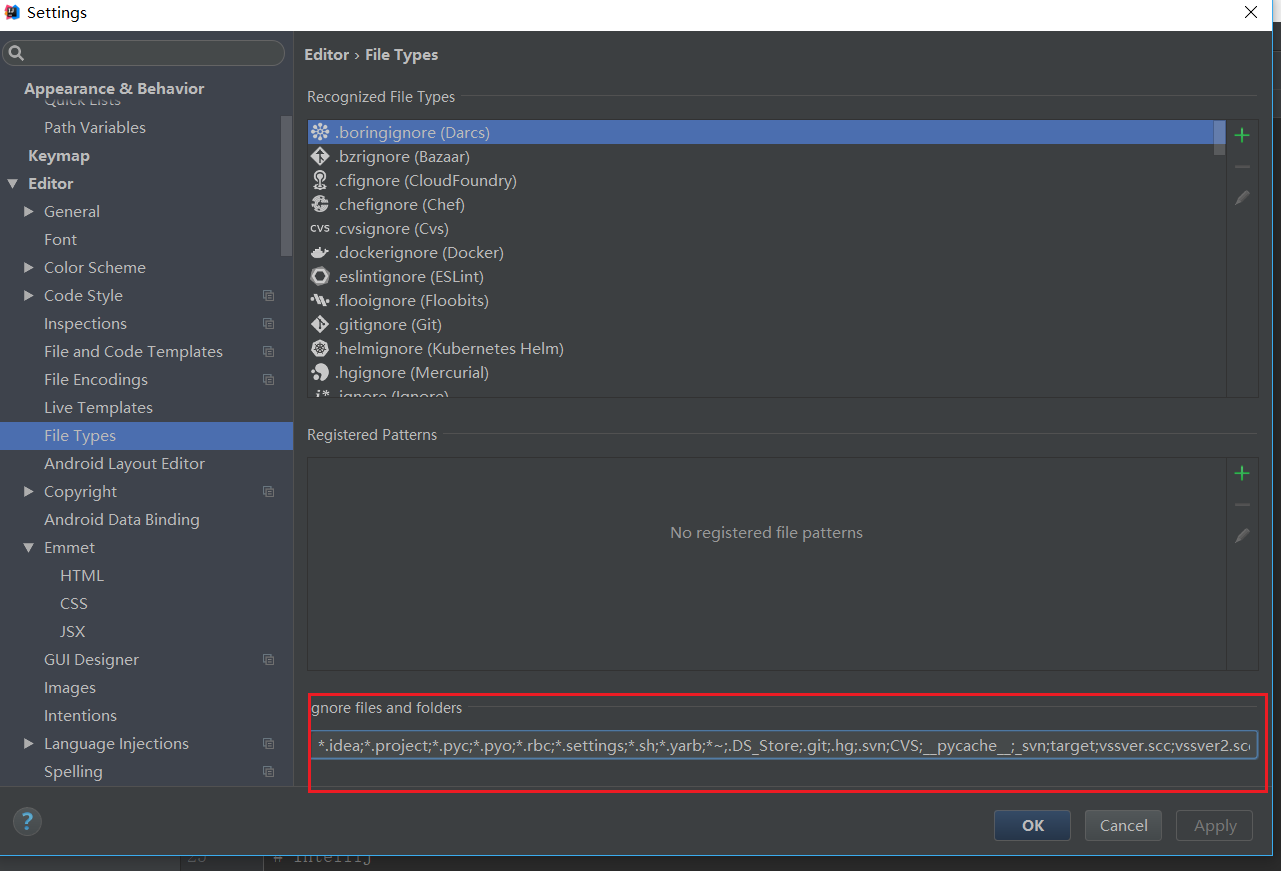Open Emmet JSX settings
The height and width of the screenshot is (871, 1281).
[73, 632]
